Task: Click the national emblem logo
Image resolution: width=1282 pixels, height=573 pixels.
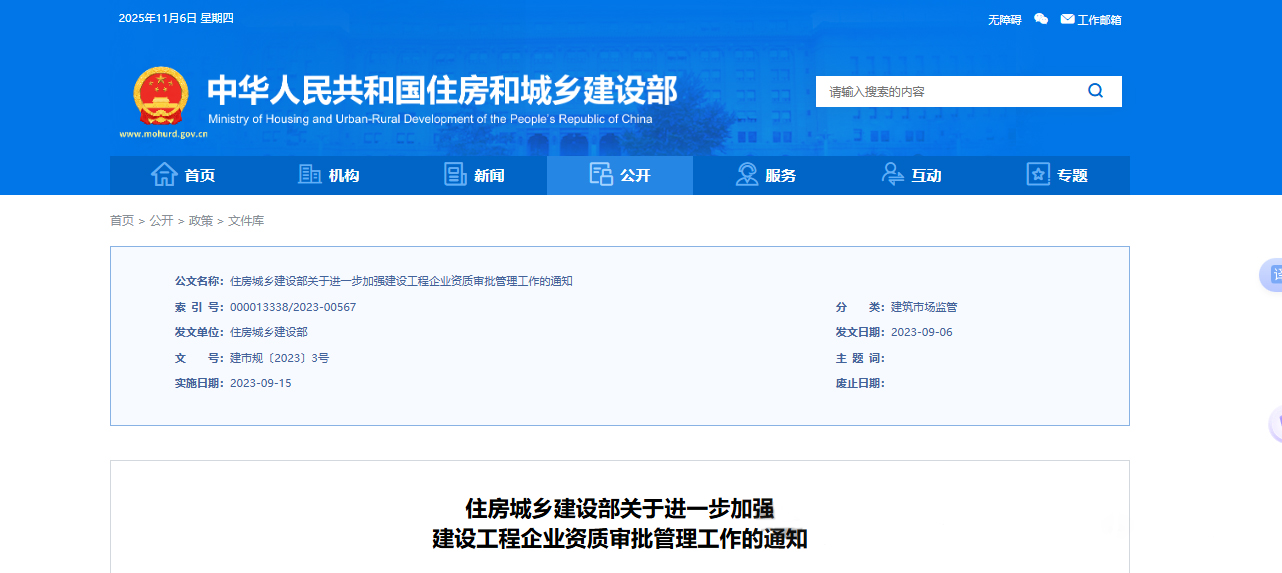Action: [161, 96]
